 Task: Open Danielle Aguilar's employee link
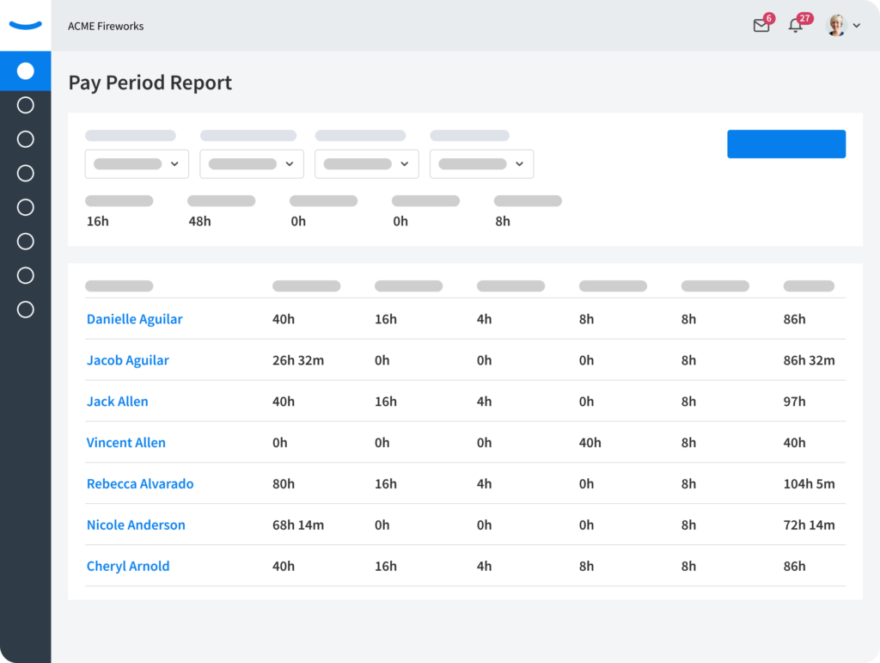pos(135,319)
